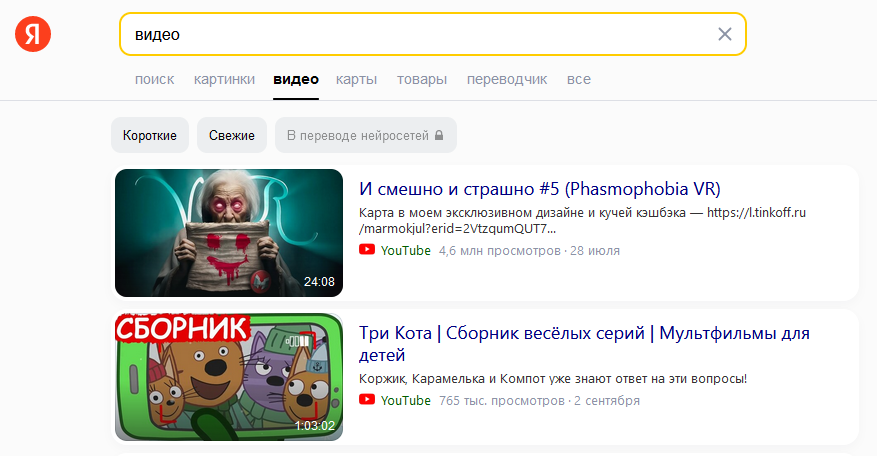Image resolution: width=877 pixels, height=456 pixels.
Task: Click the 24:08 duration badge
Action: pos(319,281)
